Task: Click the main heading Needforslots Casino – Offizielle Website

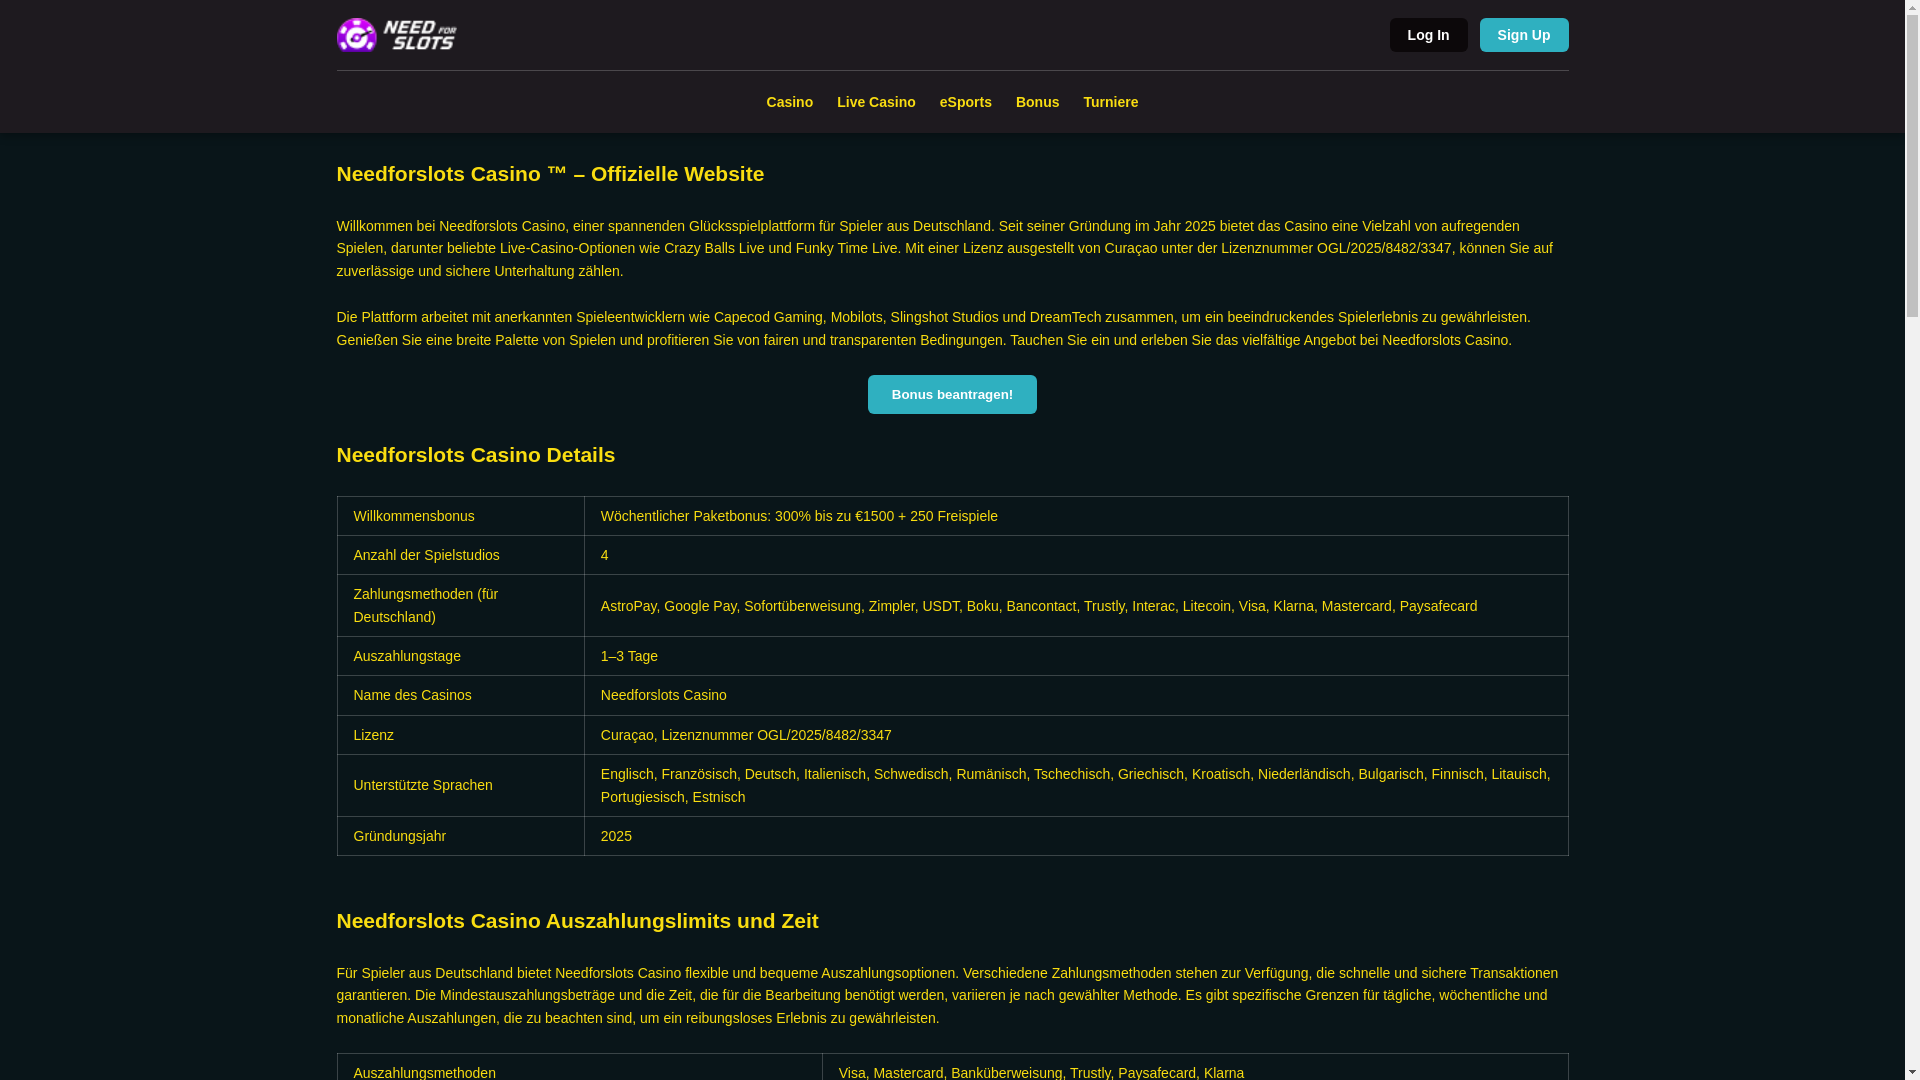Action: pos(550,174)
